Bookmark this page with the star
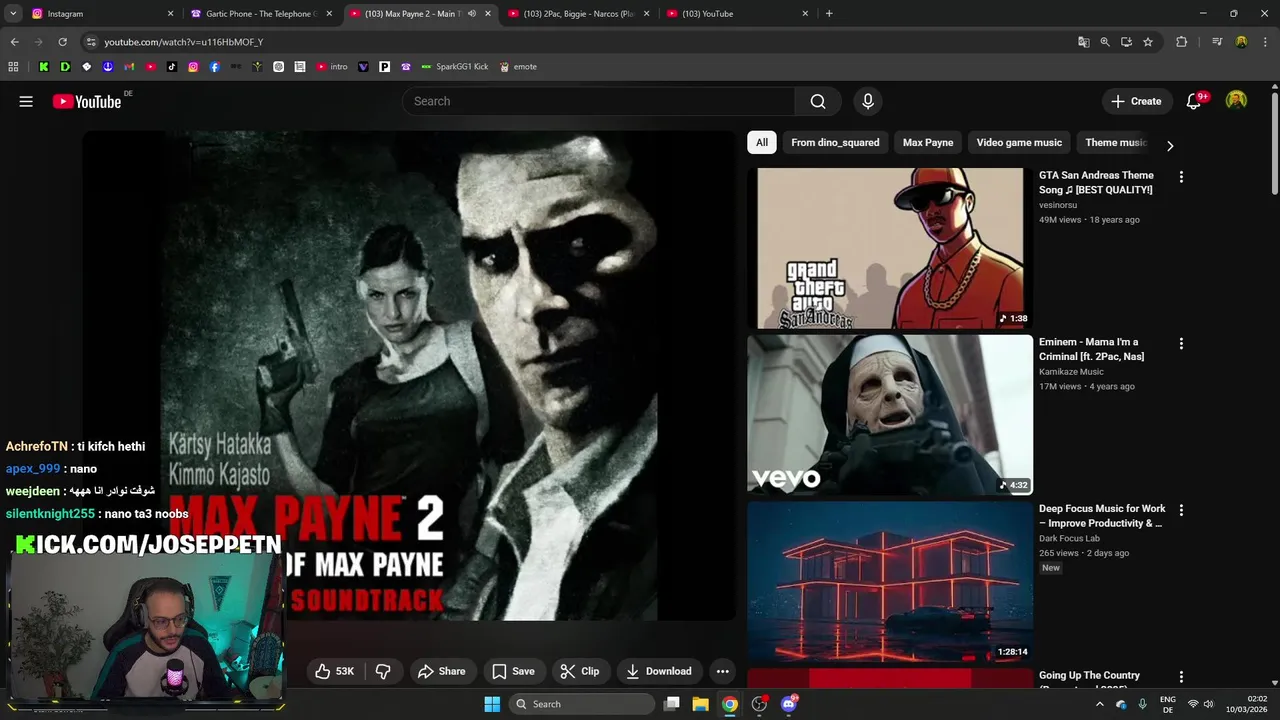 click(x=1148, y=42)
